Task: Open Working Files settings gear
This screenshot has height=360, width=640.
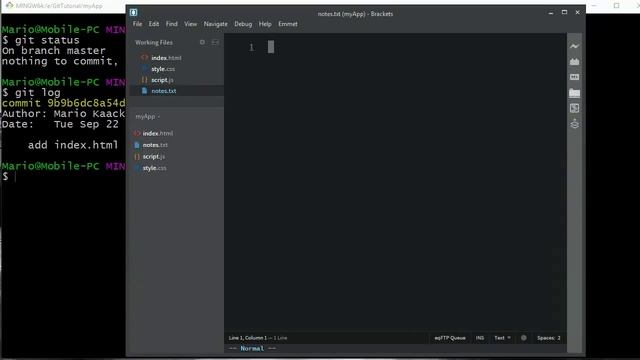Action: click(x=202, y=42)
